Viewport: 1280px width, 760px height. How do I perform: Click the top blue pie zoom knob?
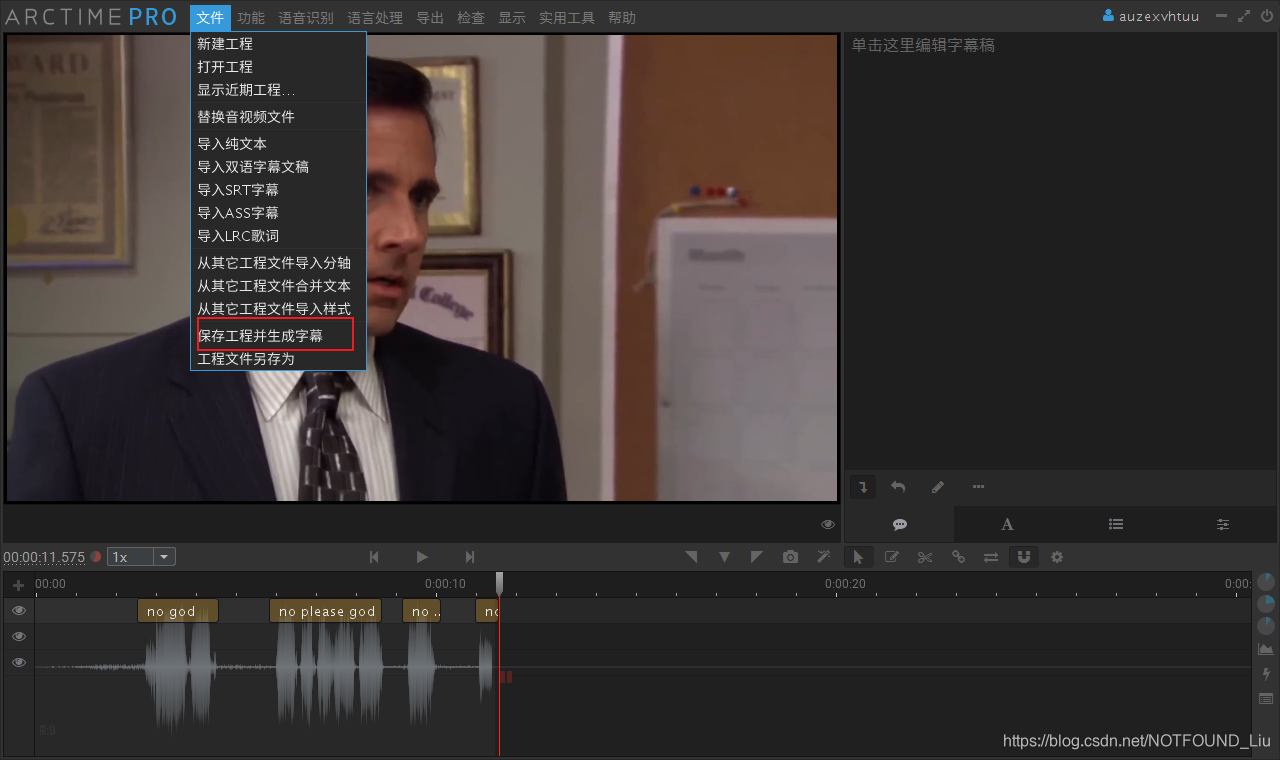[1266, 581]
